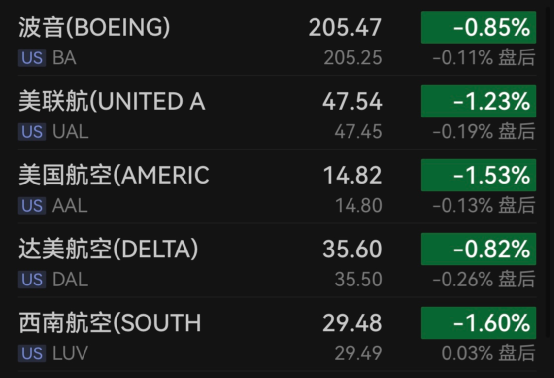Open Delta (DELTA) stock entry
This screenshot has height=378, width=554.
tap(277, 260)
